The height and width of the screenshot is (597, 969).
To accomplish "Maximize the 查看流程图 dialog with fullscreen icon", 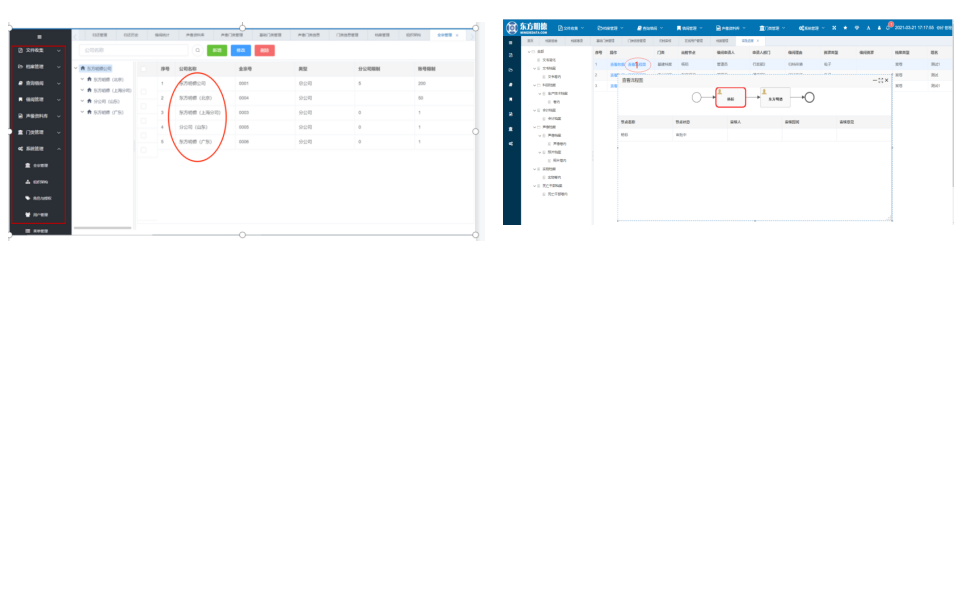I will point(881,80).
